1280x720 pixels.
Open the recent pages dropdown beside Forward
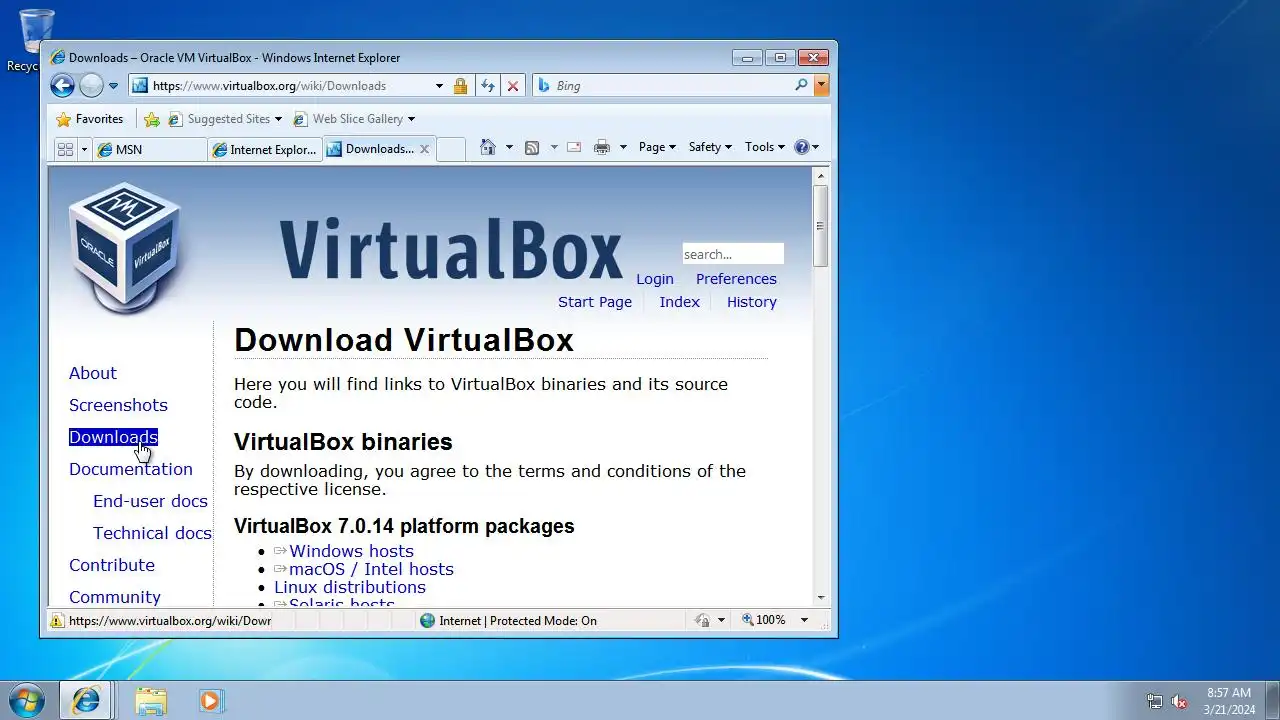click(113, 86)
